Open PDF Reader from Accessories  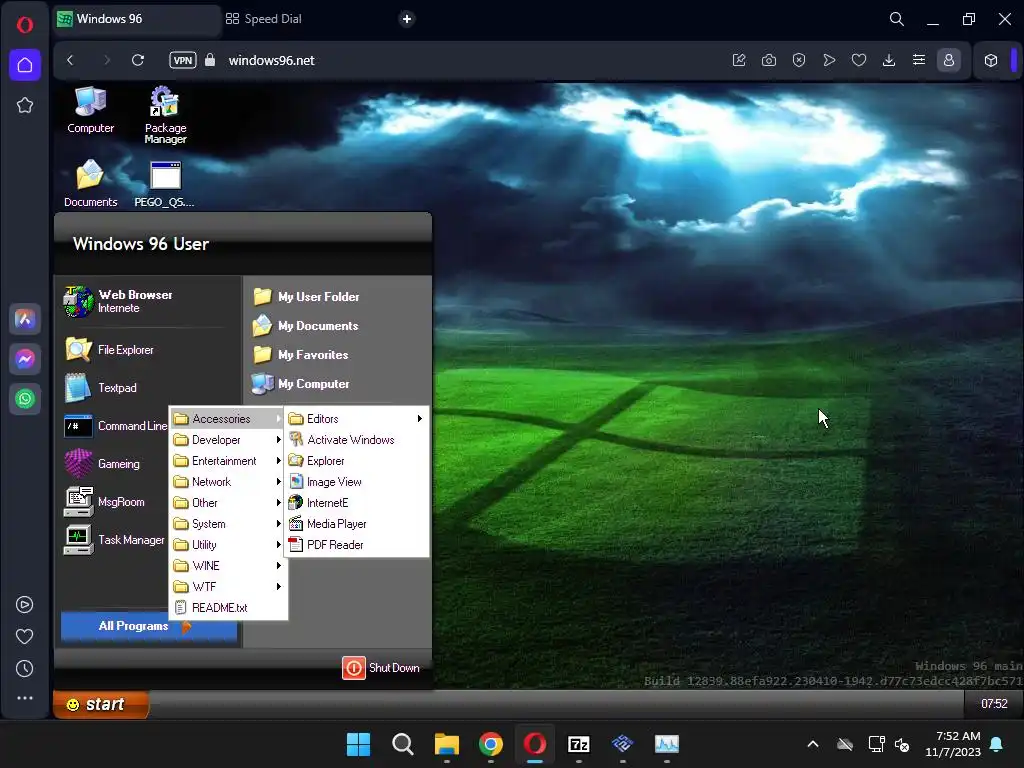(x=356, y=544)
